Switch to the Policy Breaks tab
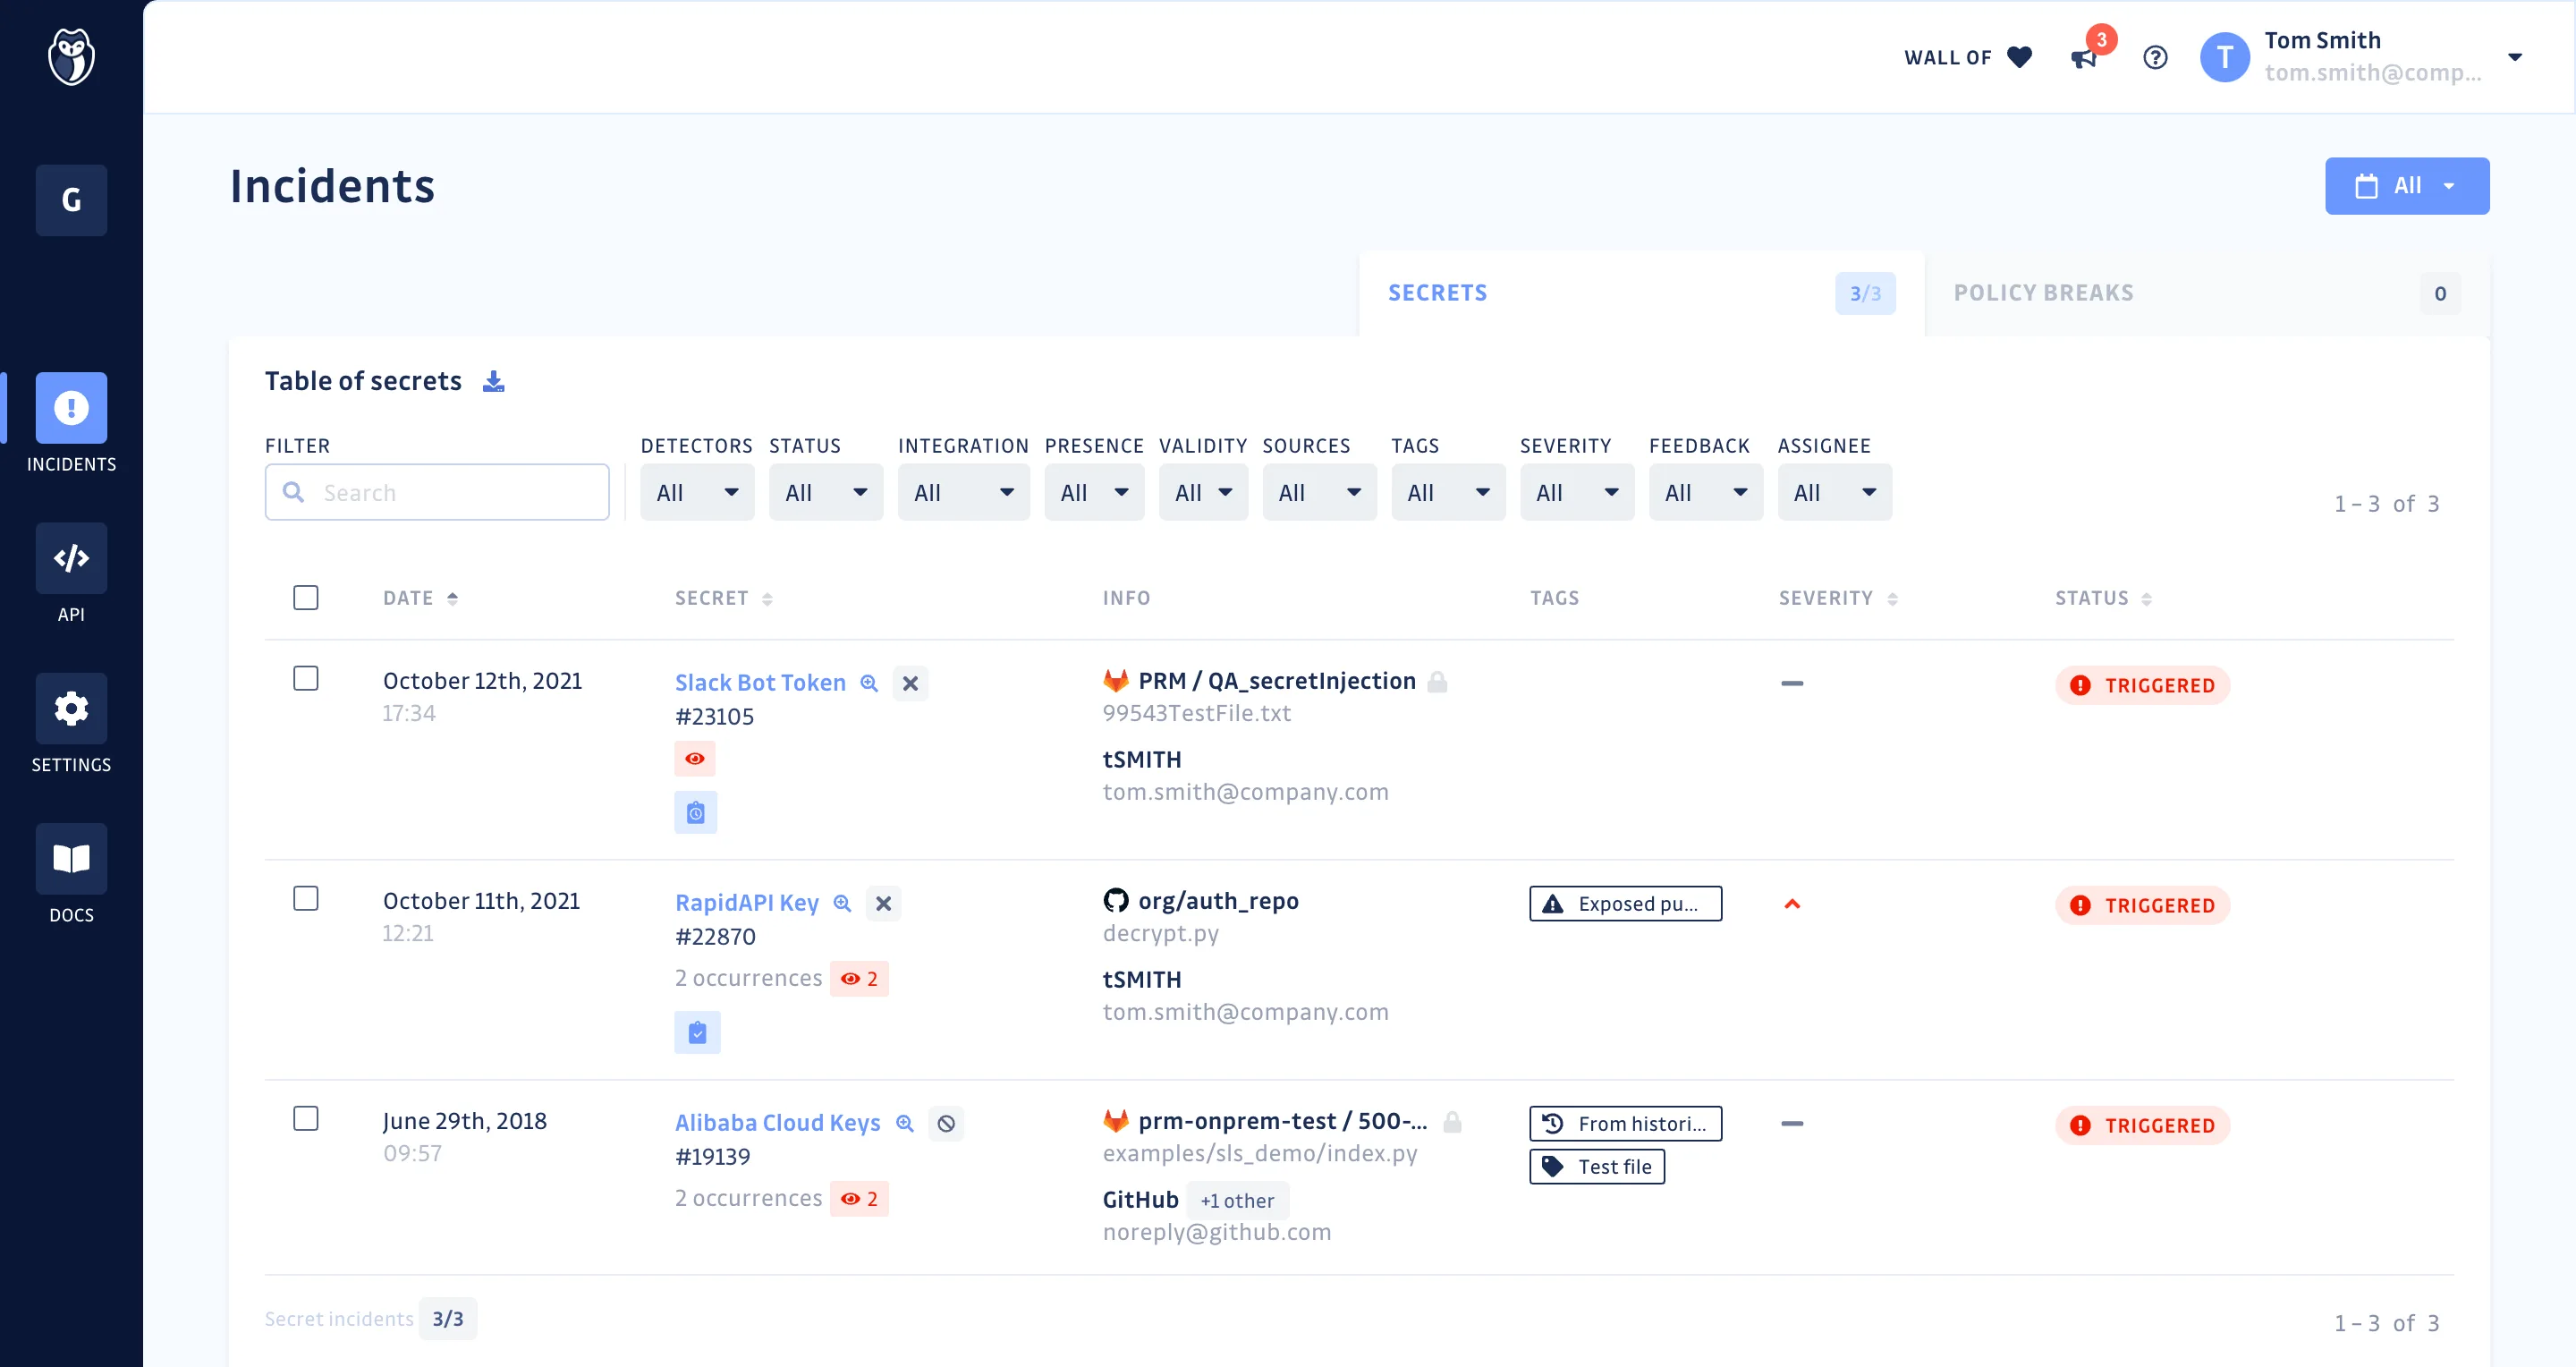Screen dimensions: 2576x1367 [2207, 293]
